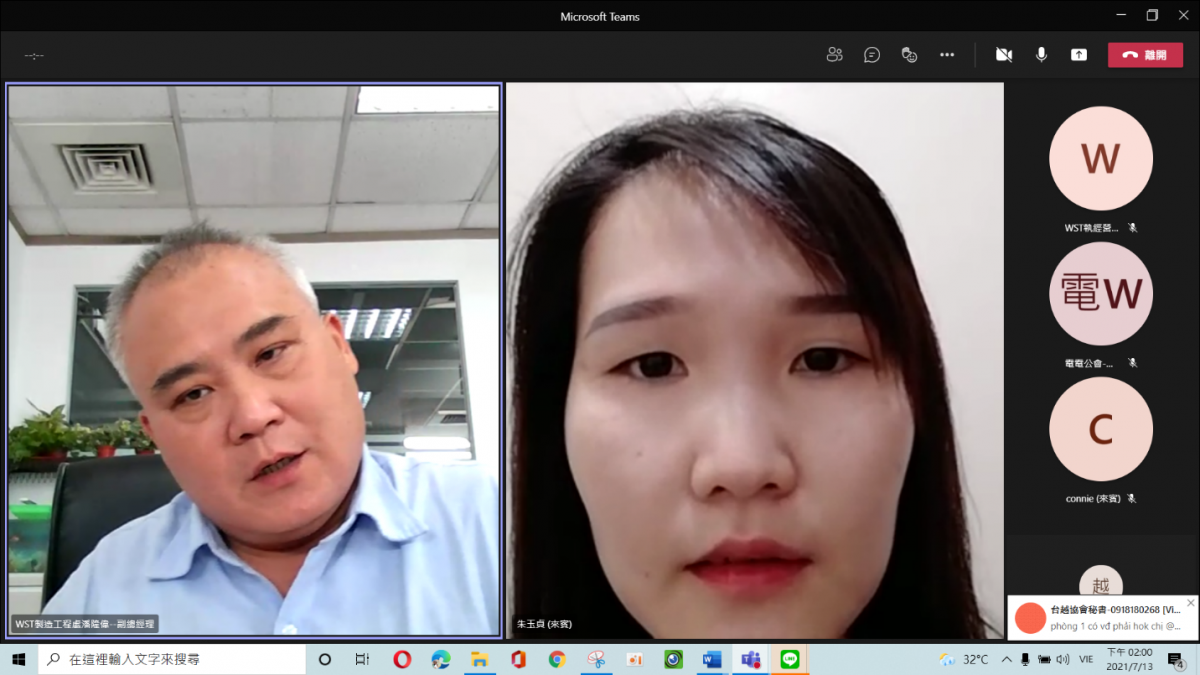Open the meeting chat panel
Viewport: 1200px width, 675px height.
coord(872,55)
